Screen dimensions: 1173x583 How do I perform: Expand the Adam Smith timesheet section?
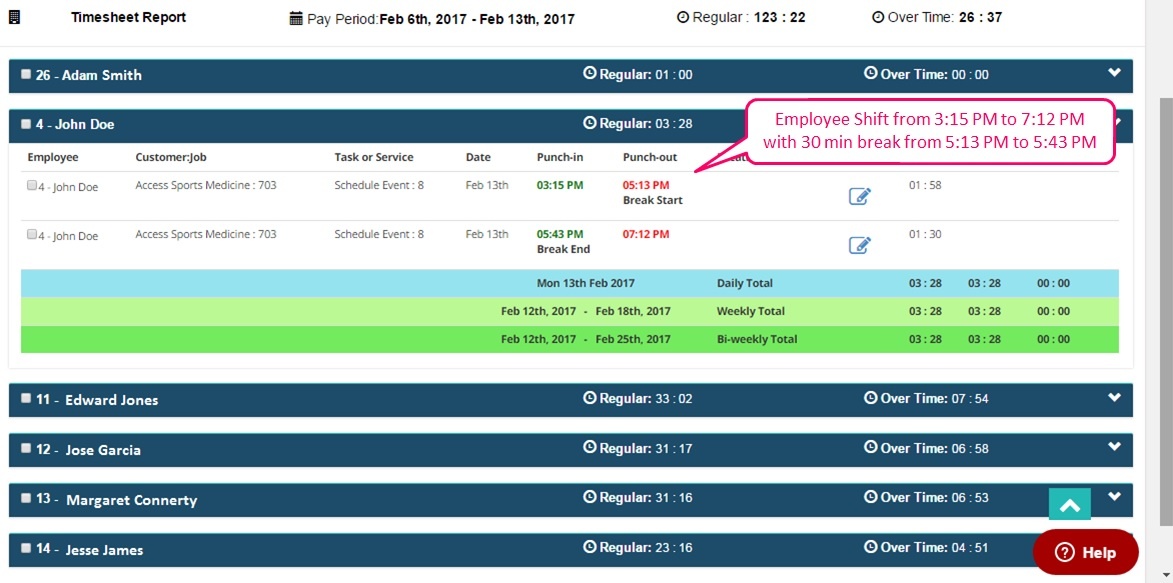[x=1115, y=73]
